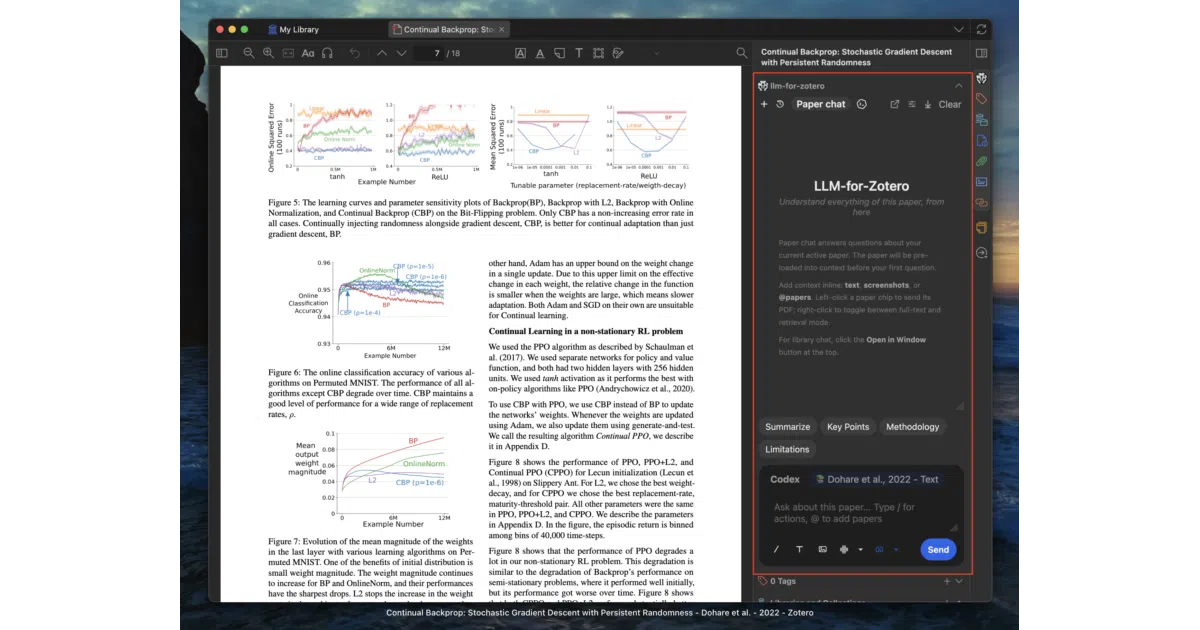This screenshot has height=630, width=1200.
Task: Go to next page arrow
Action: (402, 53)
